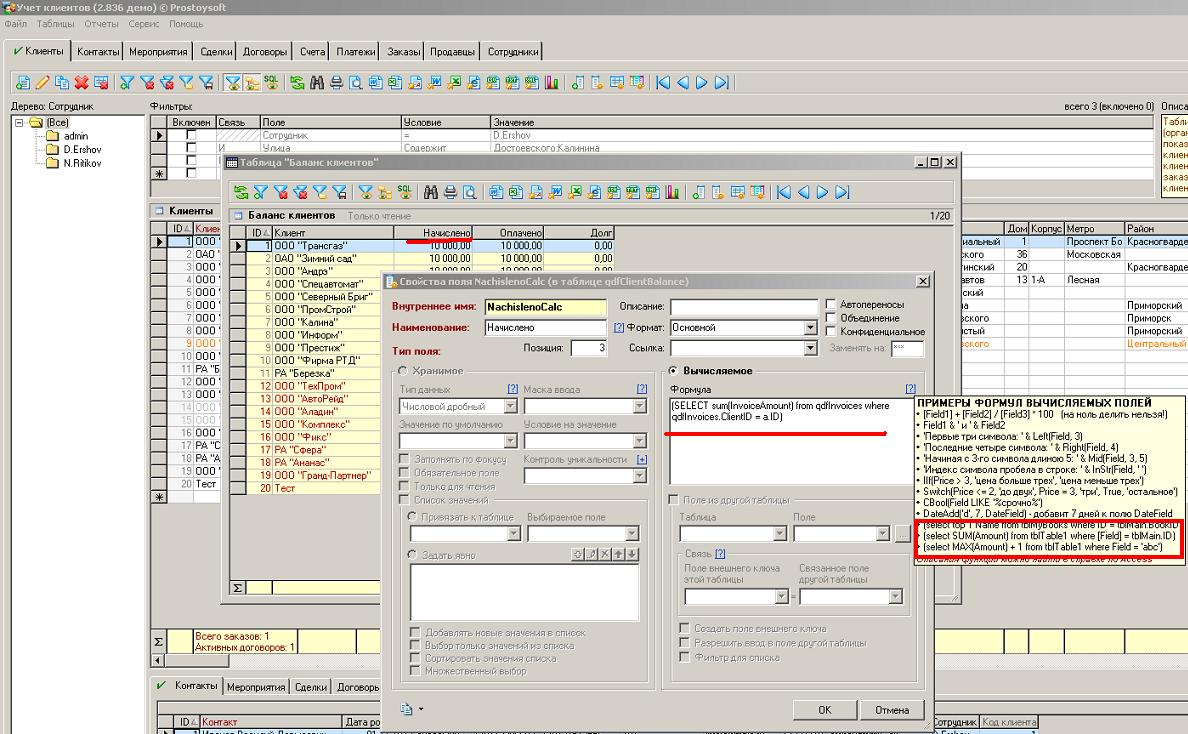Click the printer icon in Баланс клиентов toolbar
Viewport: 1188px width, 734px height.
(x=450, y=192)
